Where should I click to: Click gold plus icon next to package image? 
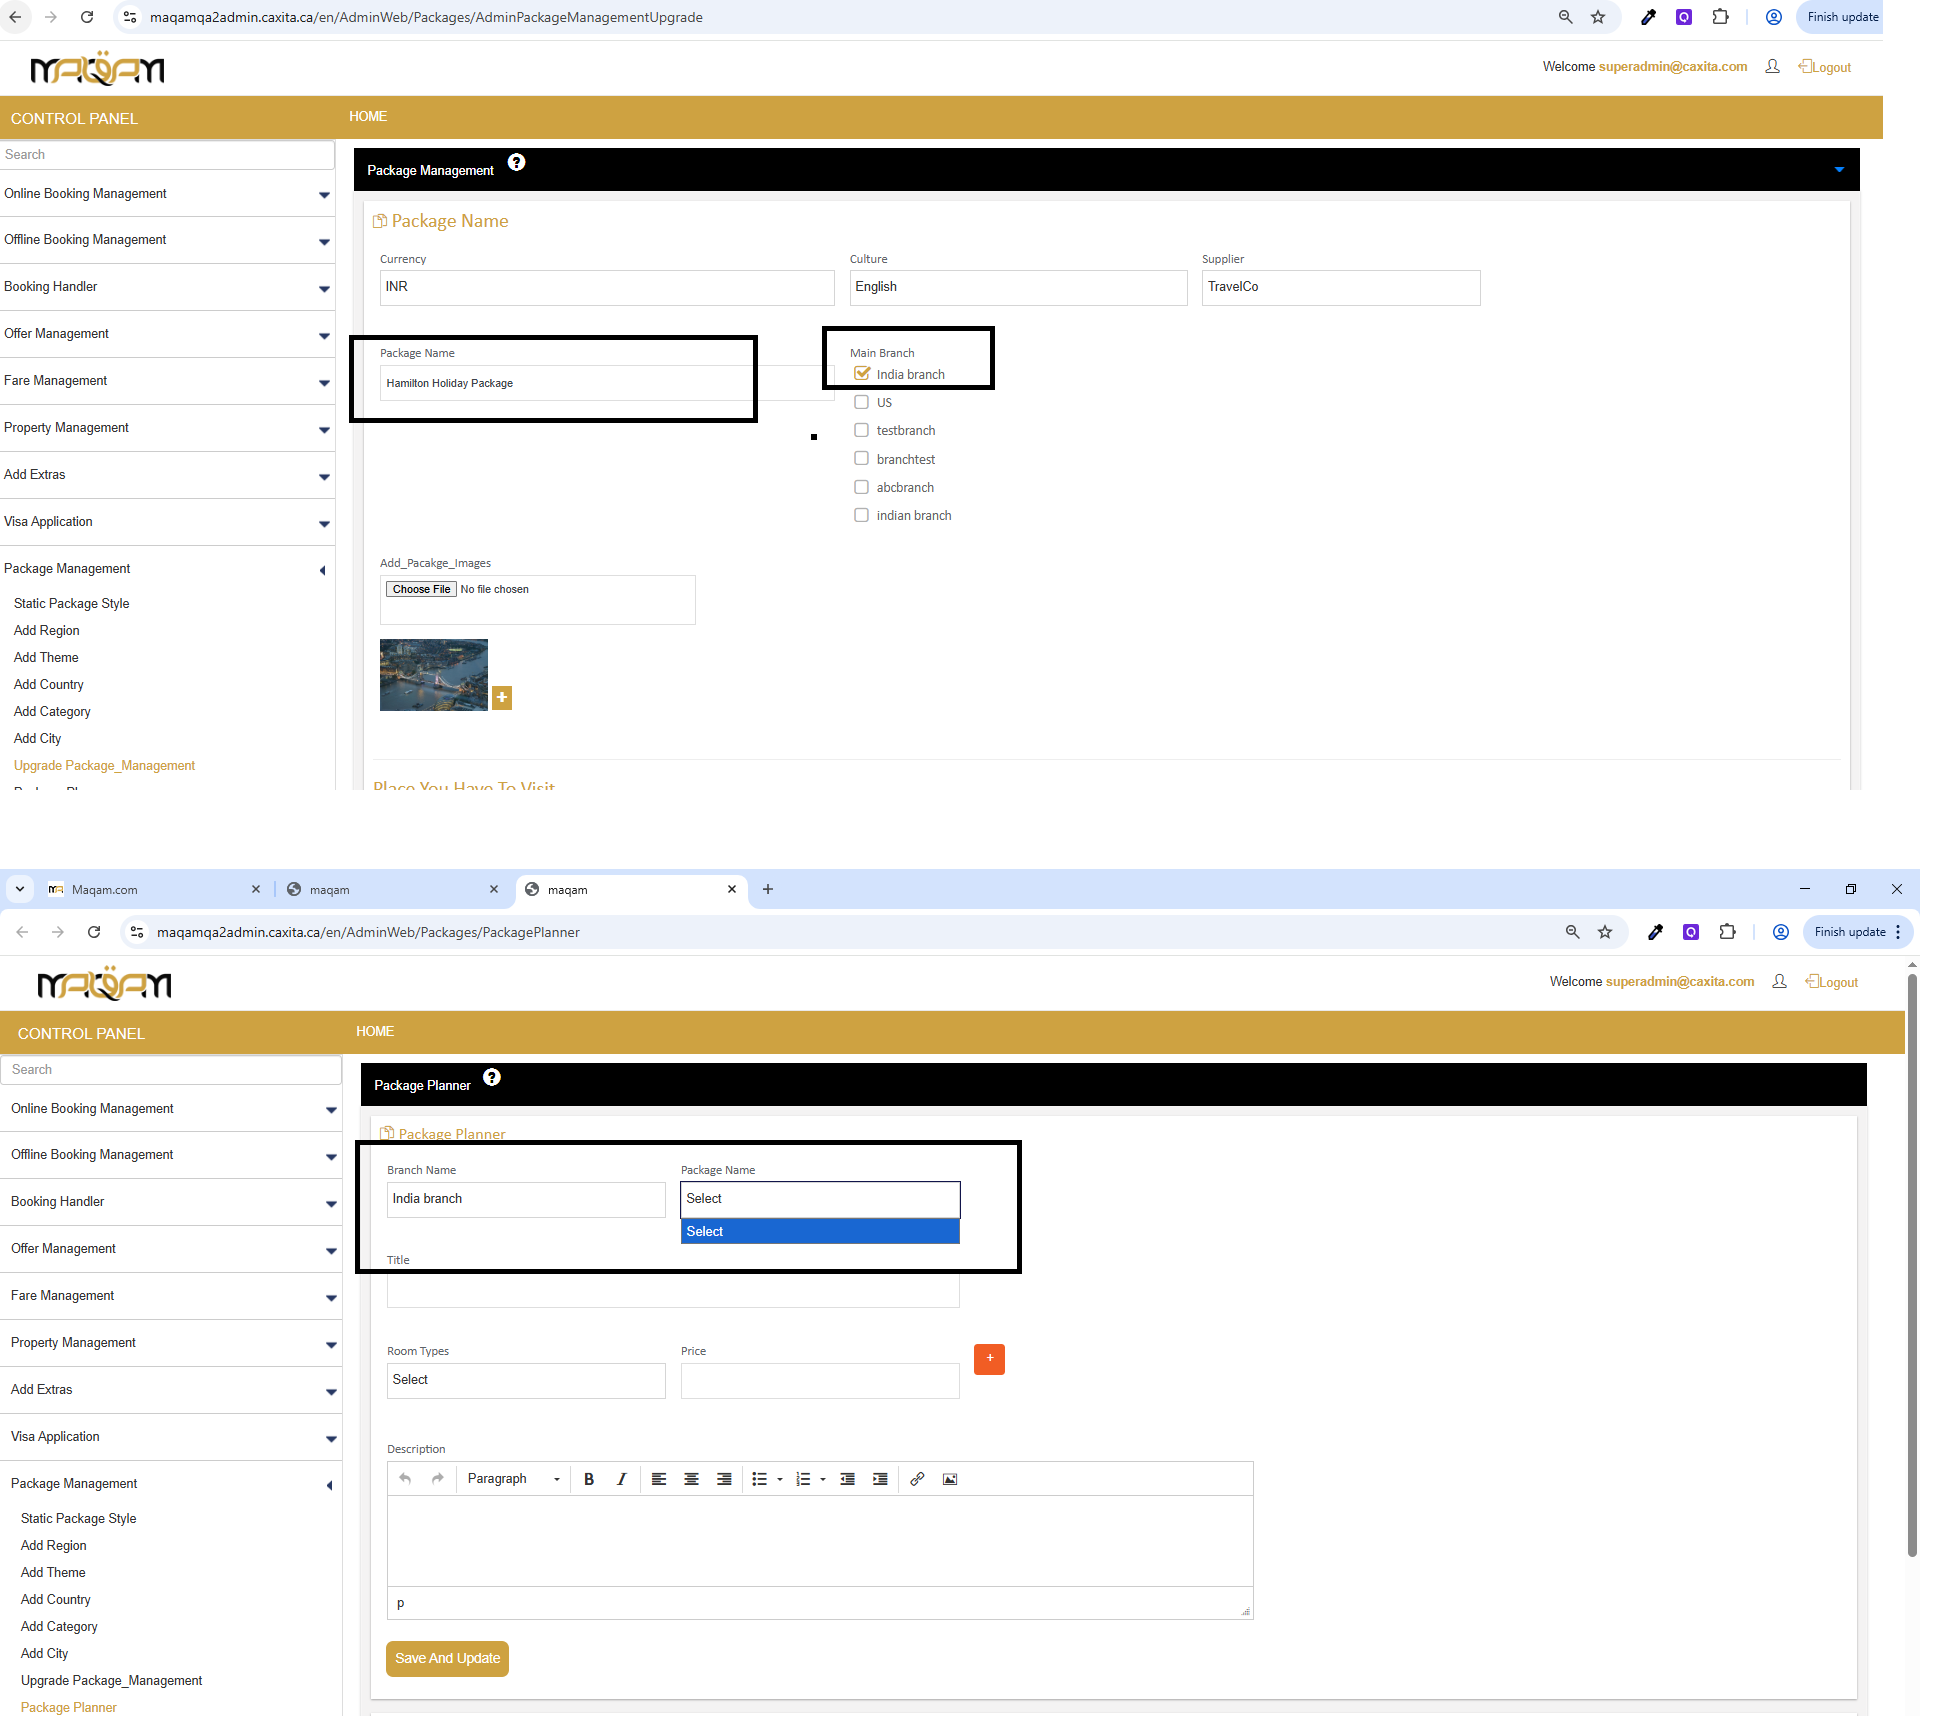502,697
